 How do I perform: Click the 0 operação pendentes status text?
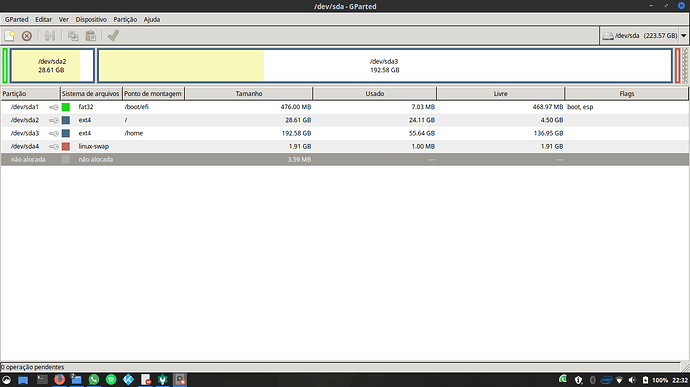[33, 367]
